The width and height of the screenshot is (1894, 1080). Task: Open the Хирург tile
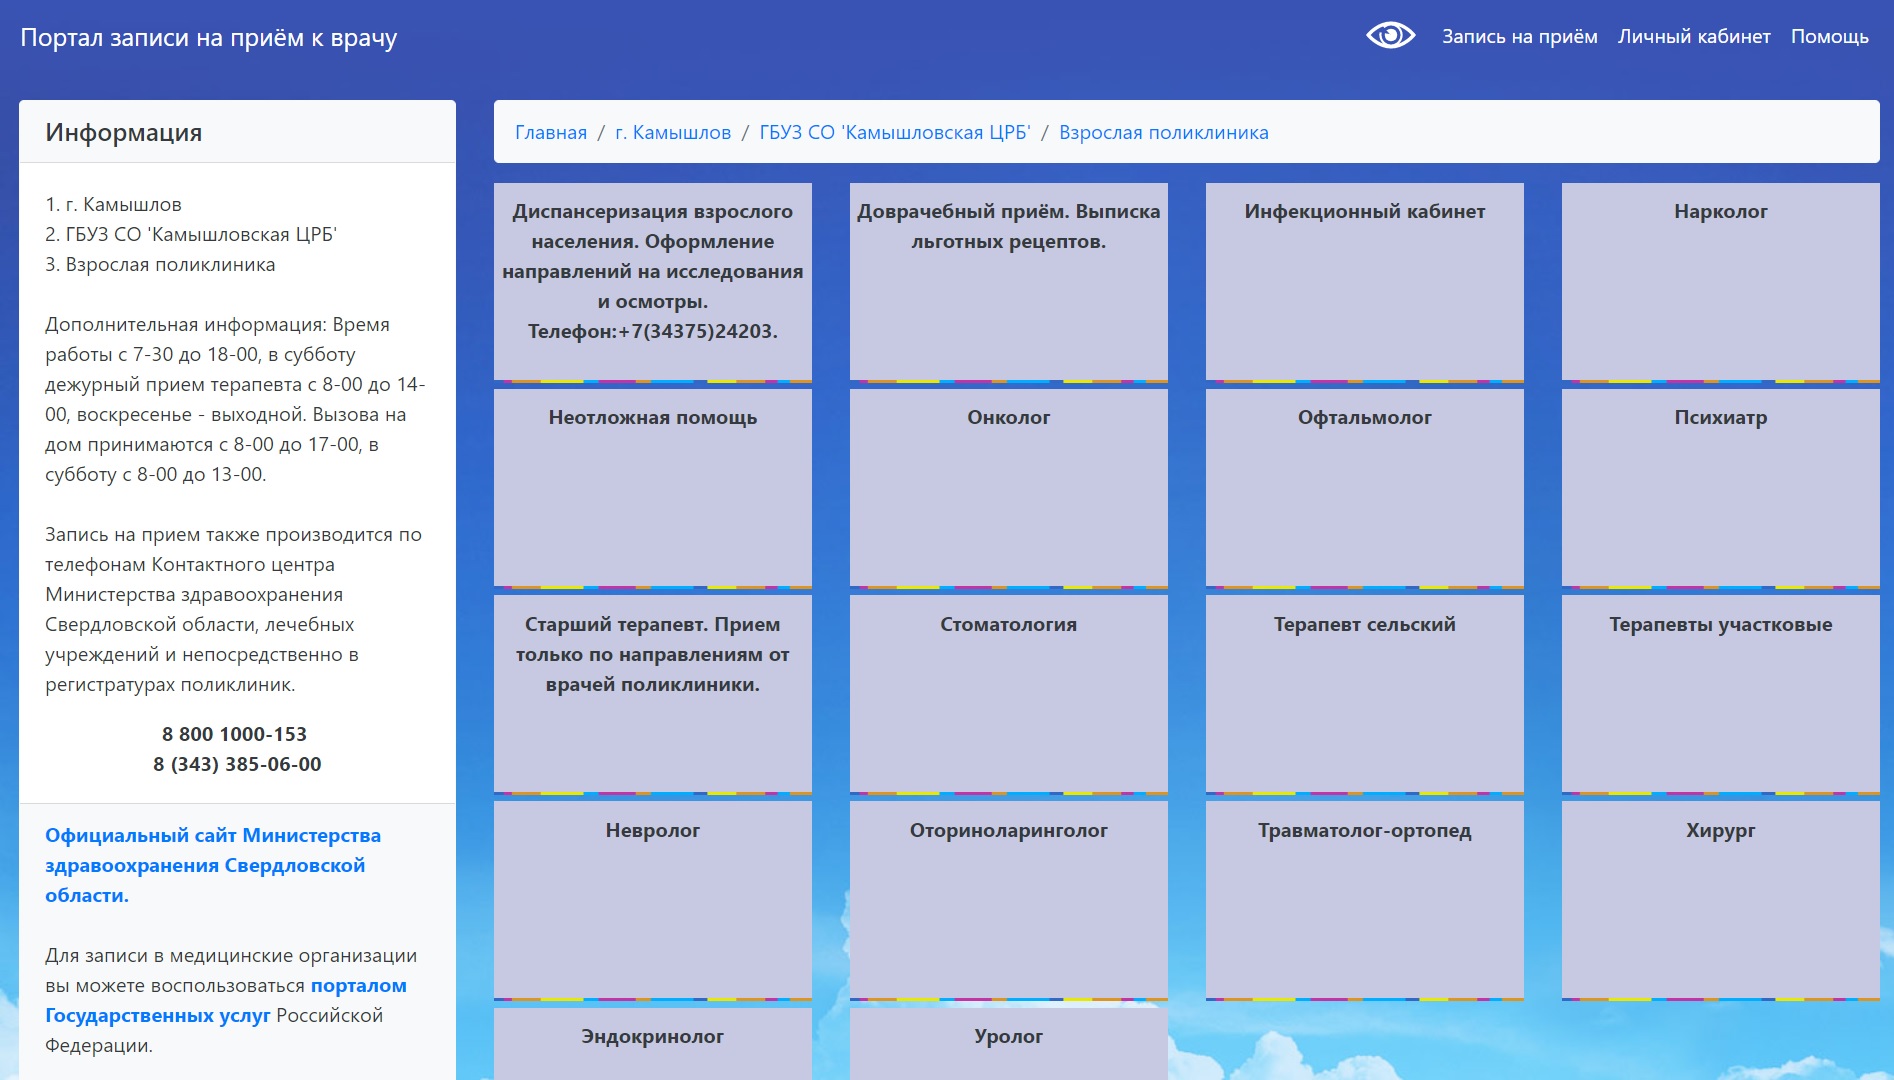1720,898
